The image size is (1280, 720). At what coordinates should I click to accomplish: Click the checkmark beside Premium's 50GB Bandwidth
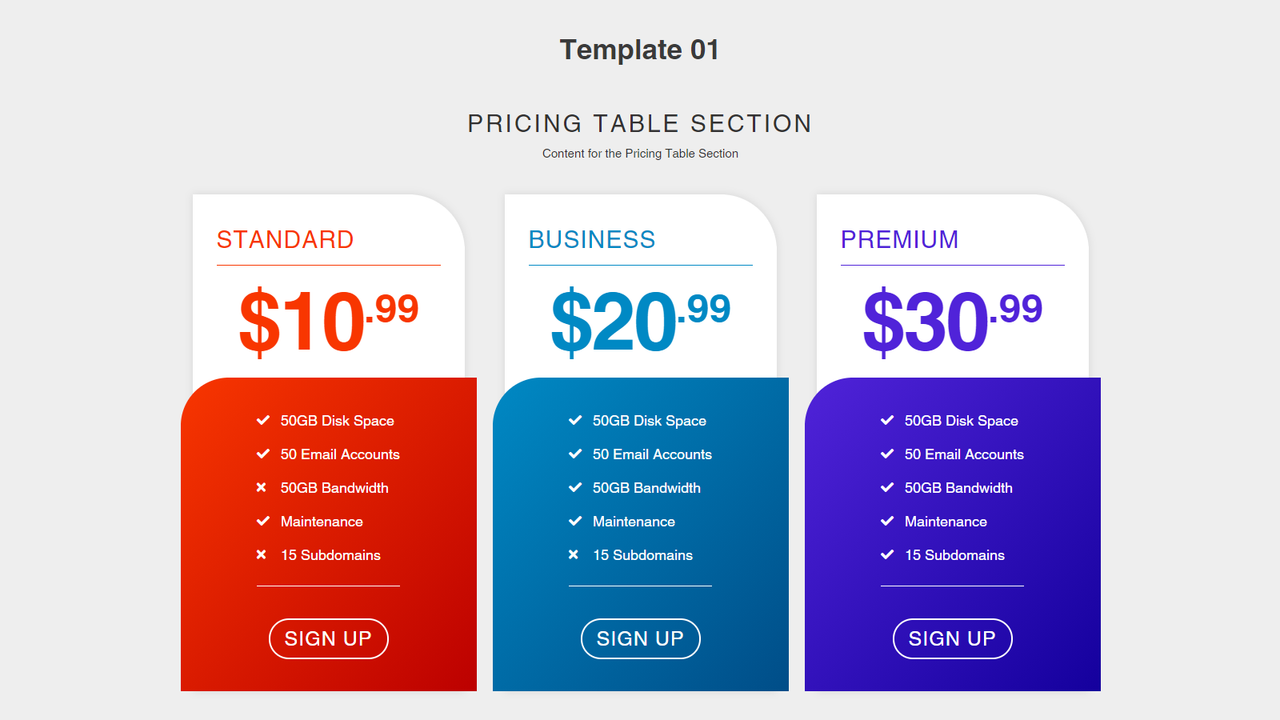tap(886, 487)
